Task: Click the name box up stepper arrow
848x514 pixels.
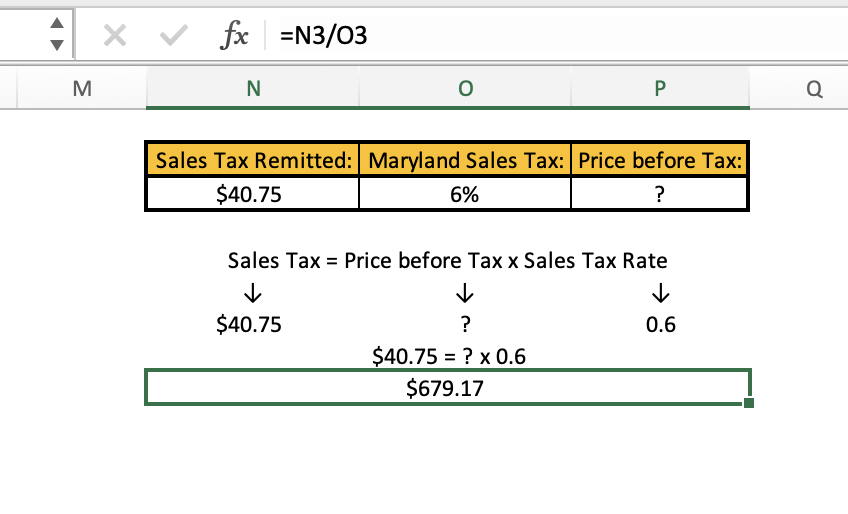Action: 58,26
